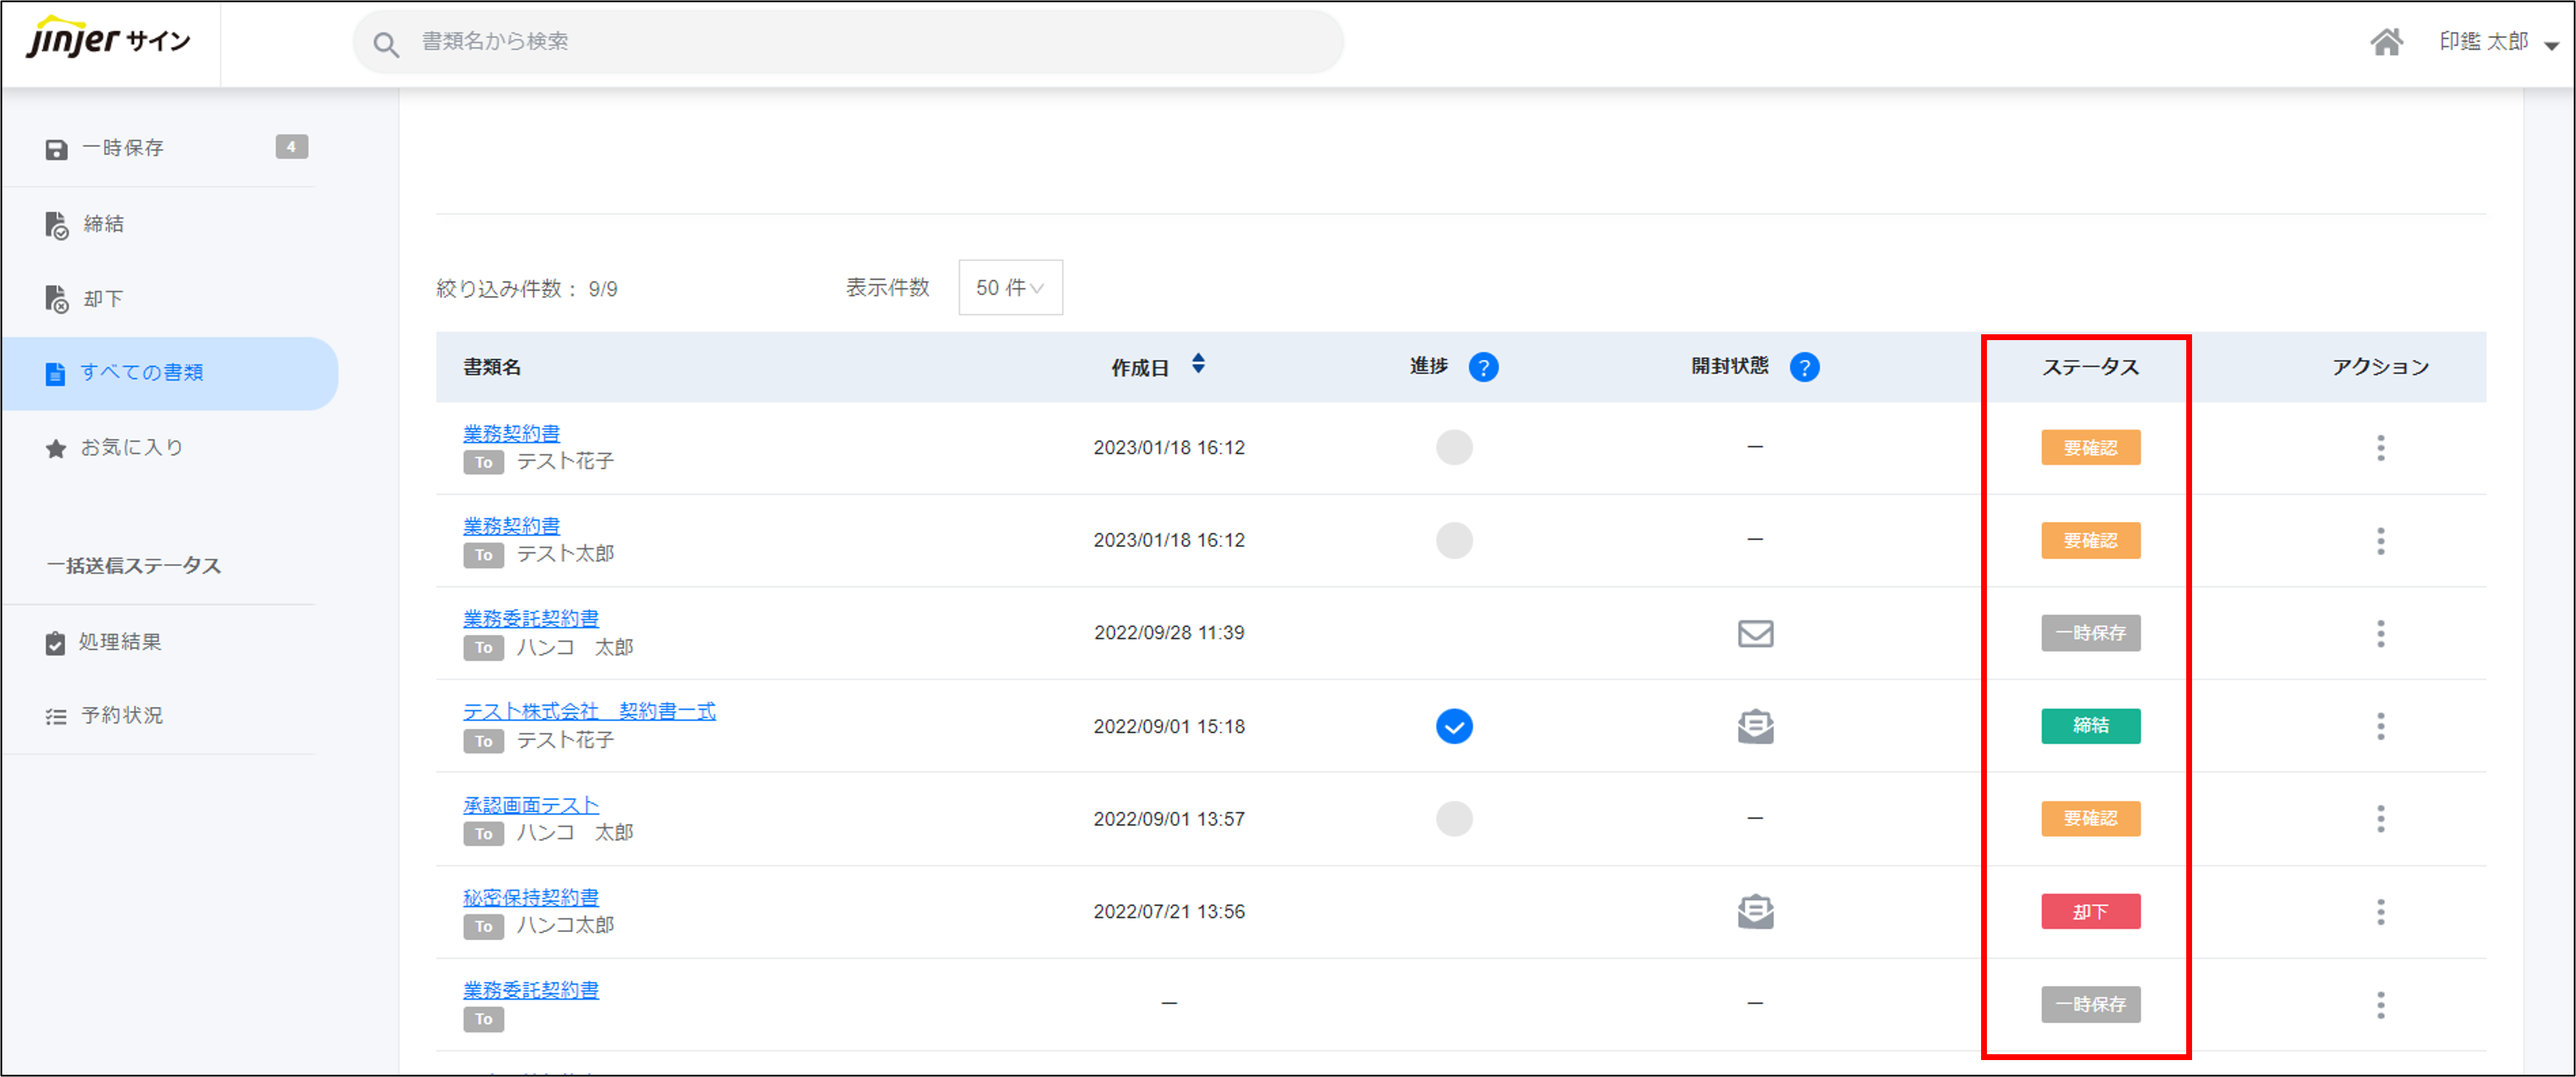Open the 一時保存 sidebar item

(x=123, y=148)
